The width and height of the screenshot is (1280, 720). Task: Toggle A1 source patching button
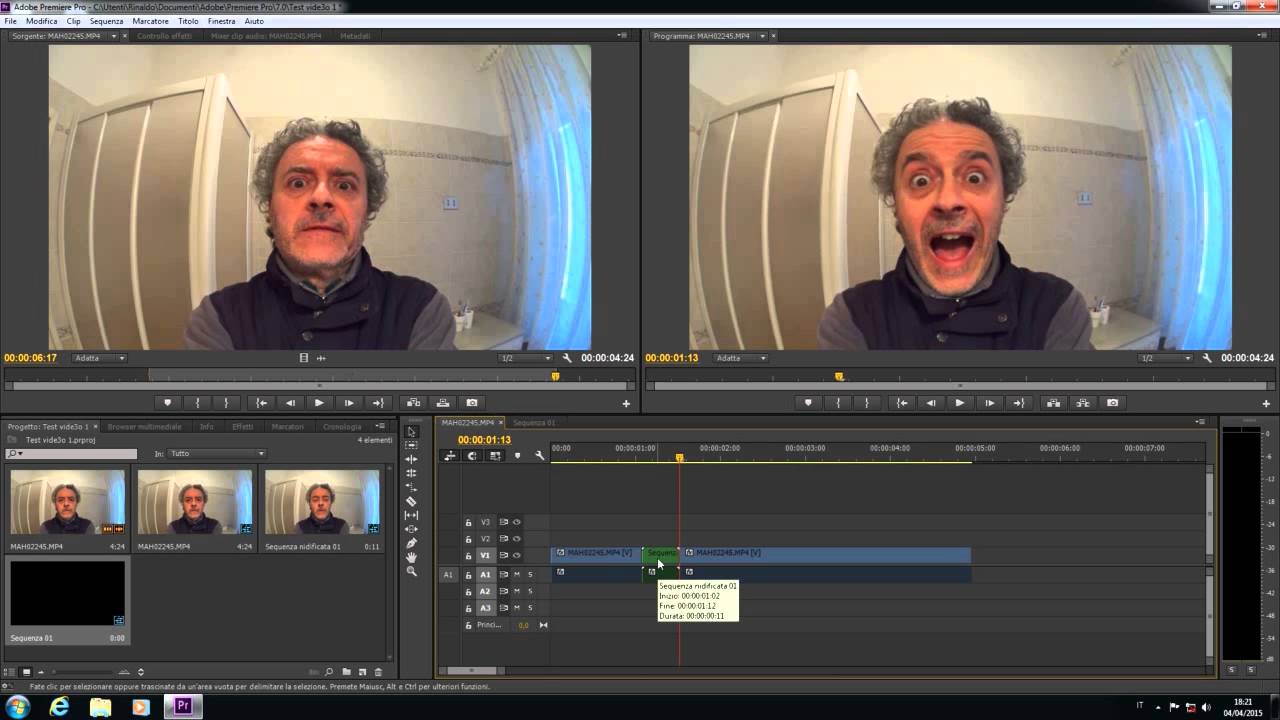click(x=448, y=575)
